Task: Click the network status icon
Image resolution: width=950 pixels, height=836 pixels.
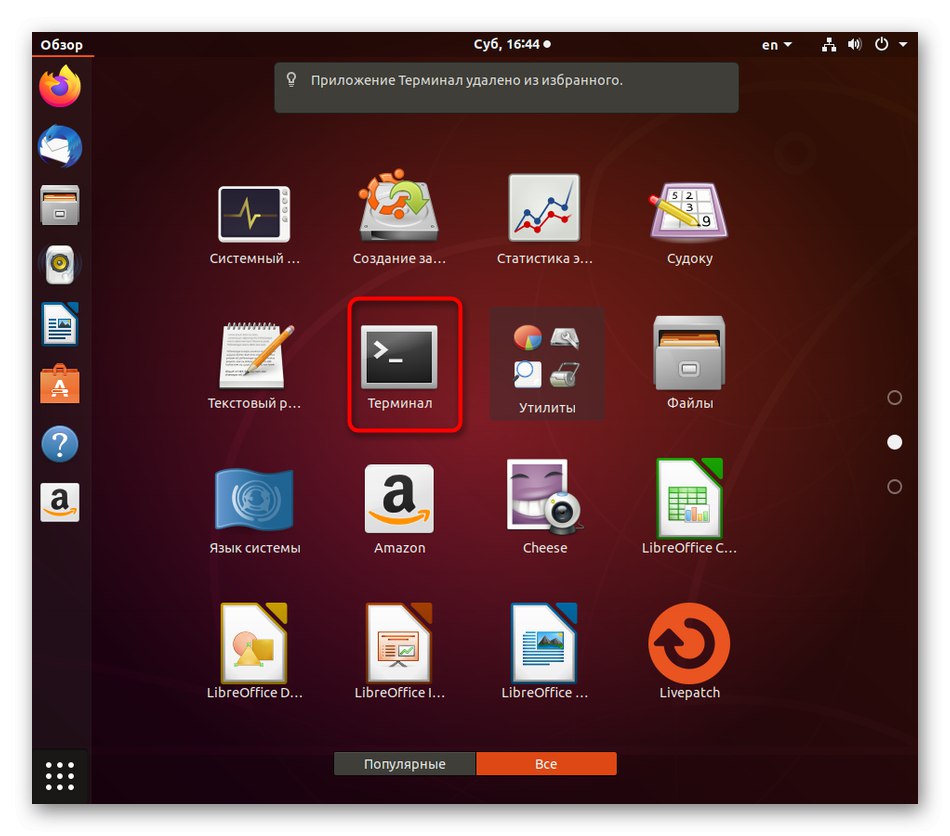Action: (x=829, y=44)
